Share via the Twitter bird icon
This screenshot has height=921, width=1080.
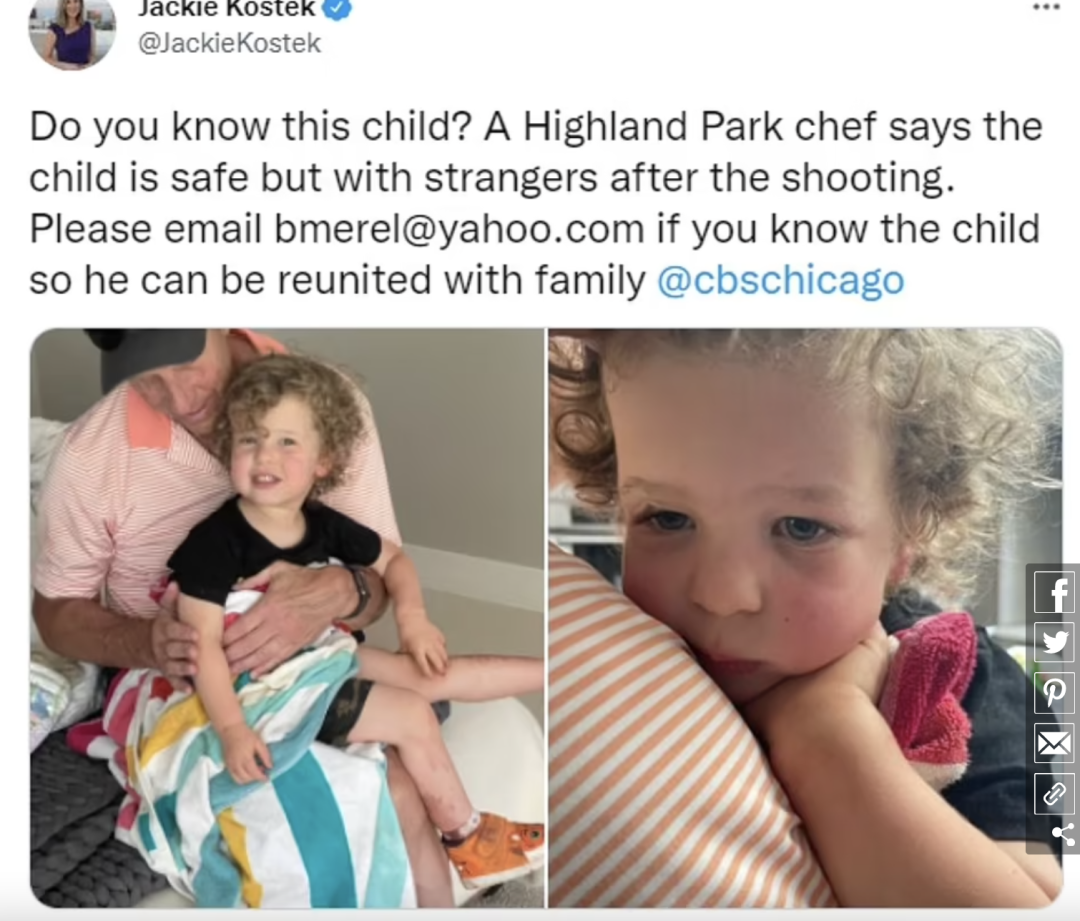point(1054,643)
